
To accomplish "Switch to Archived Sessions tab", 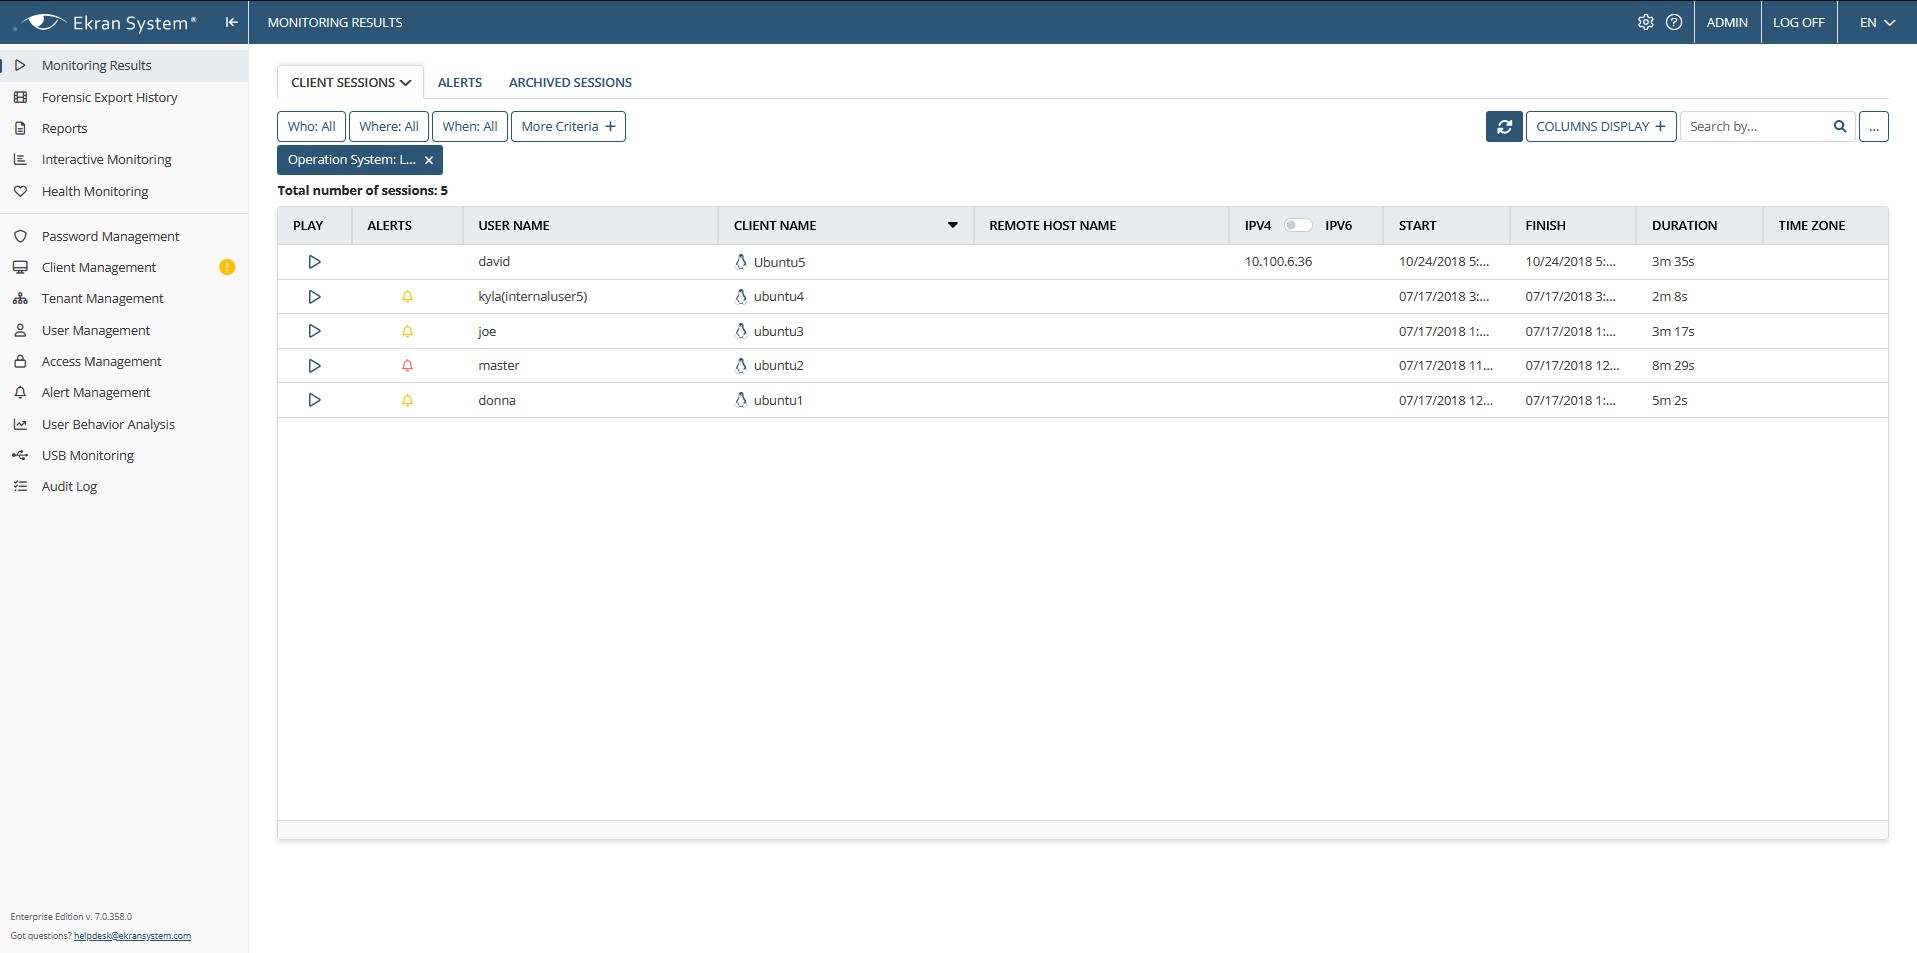I will 570,82.
